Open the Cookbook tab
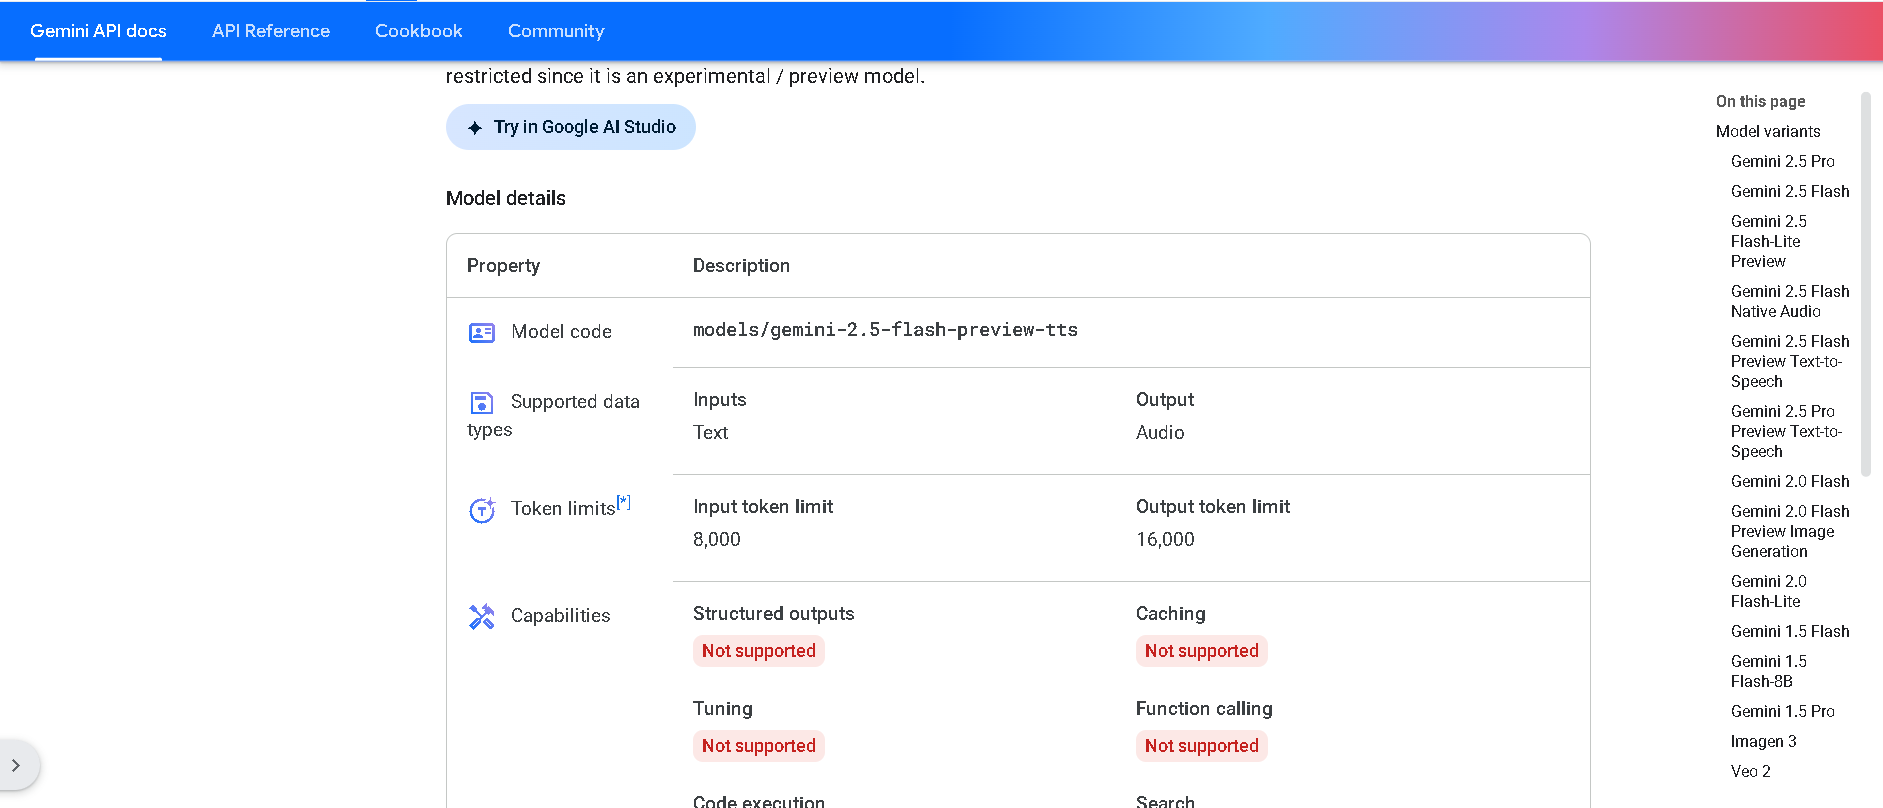The height and width of the screenshot is (808, 1883). click(418, 31)
